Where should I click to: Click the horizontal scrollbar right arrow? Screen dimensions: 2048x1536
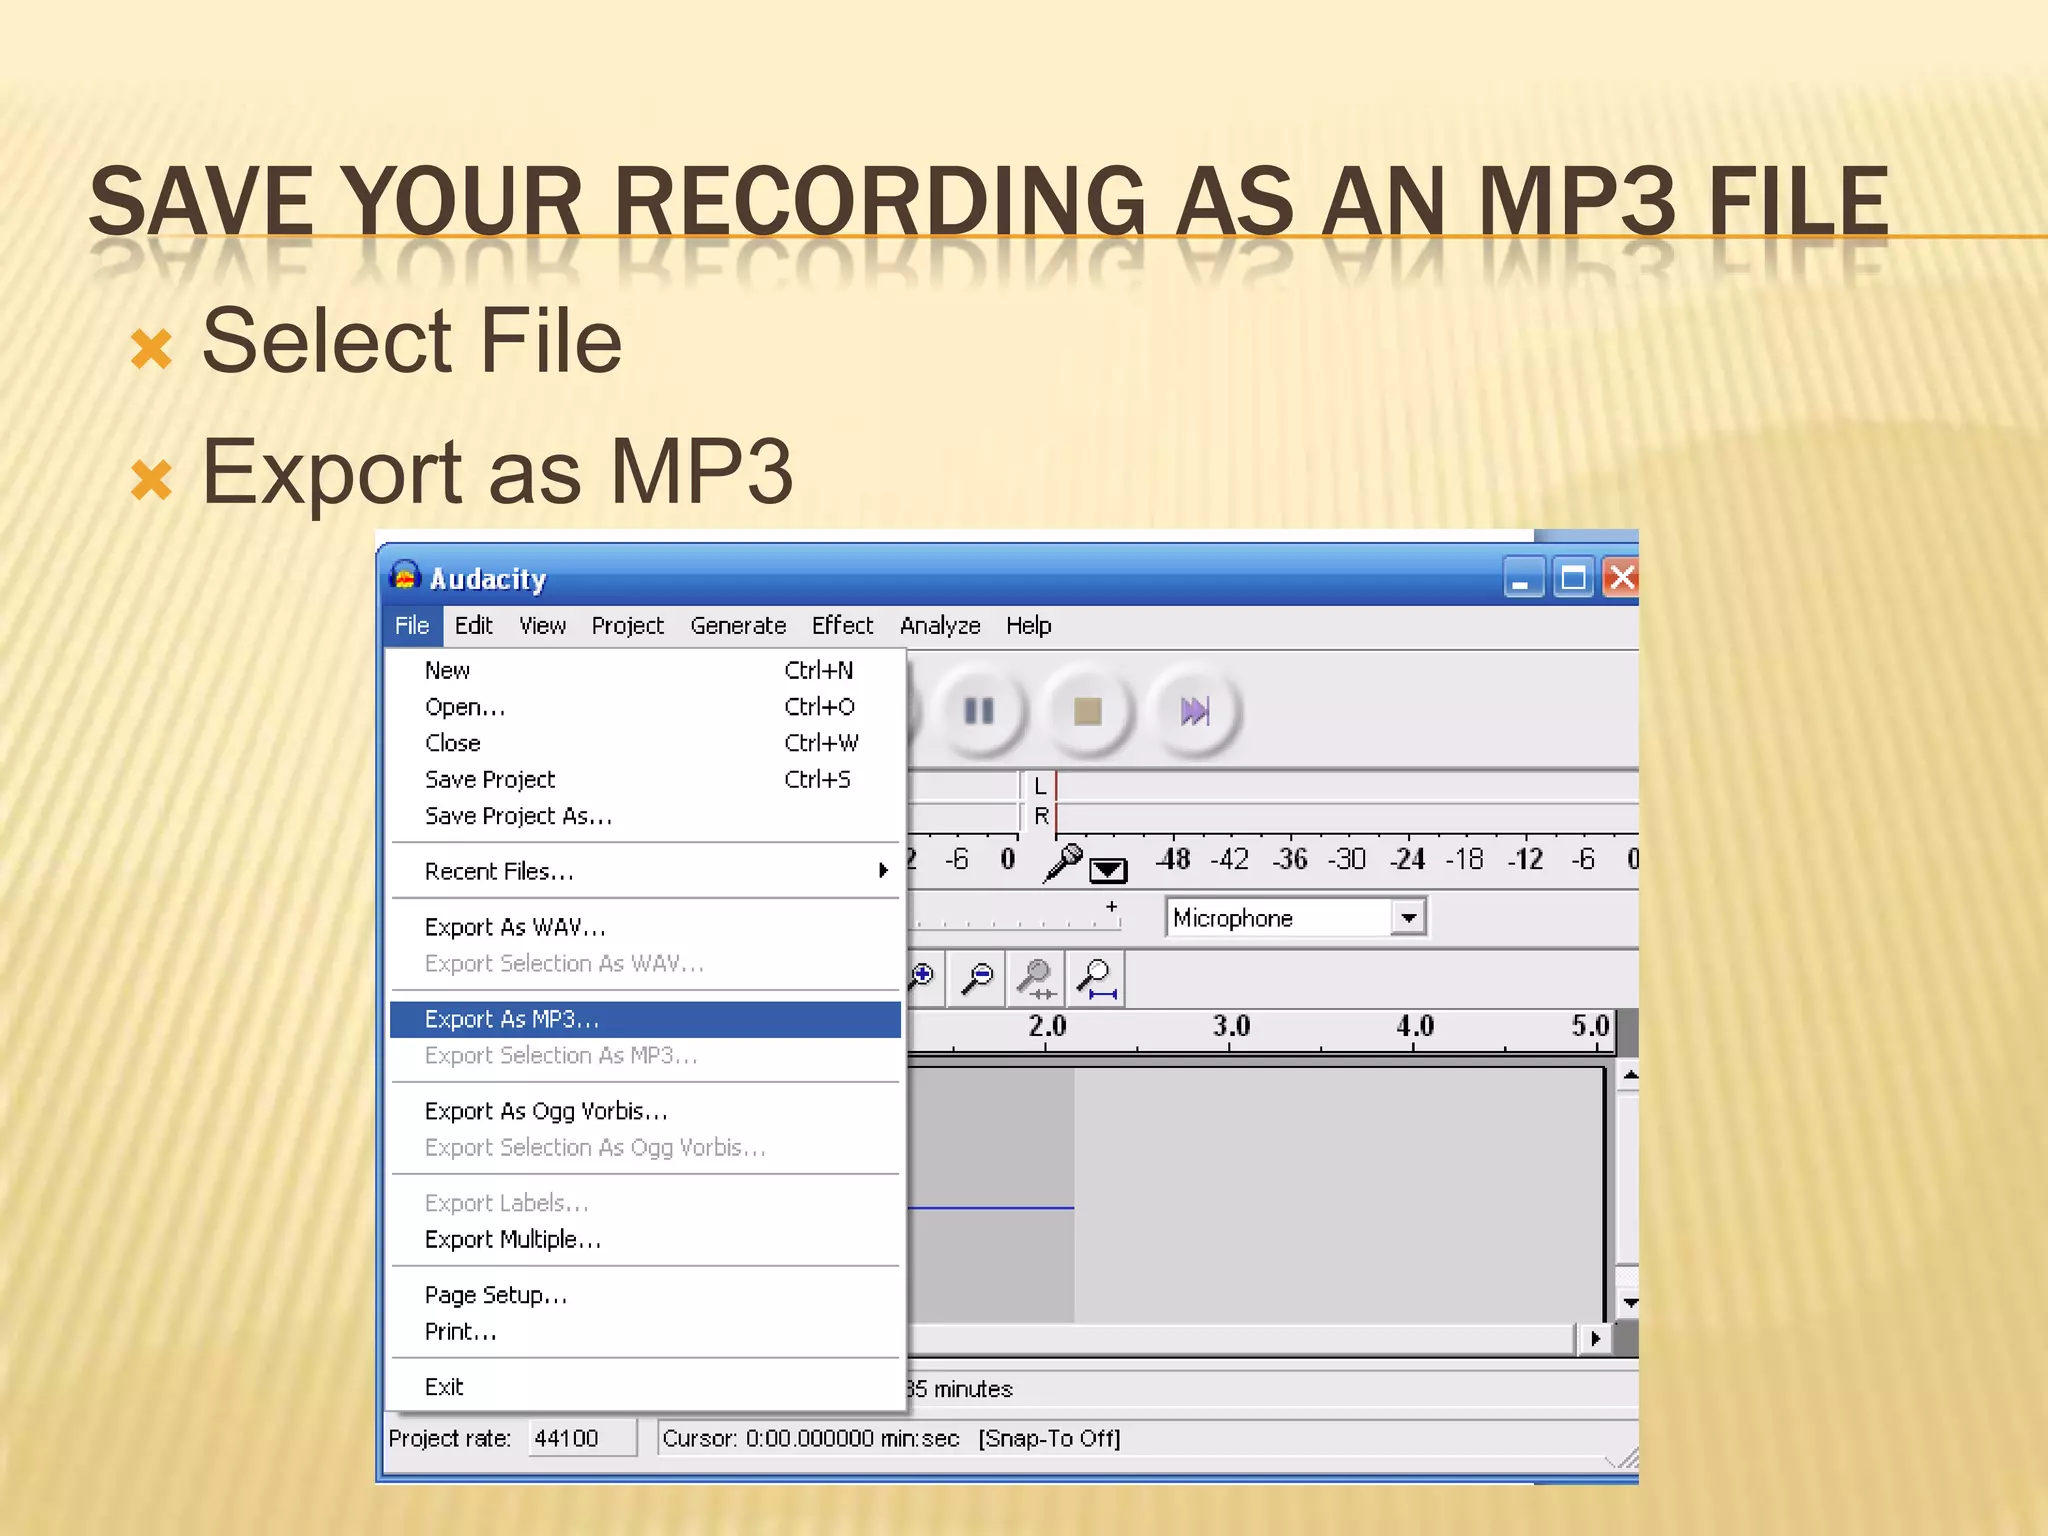pyautogui.click(x=1595, y=1338)
